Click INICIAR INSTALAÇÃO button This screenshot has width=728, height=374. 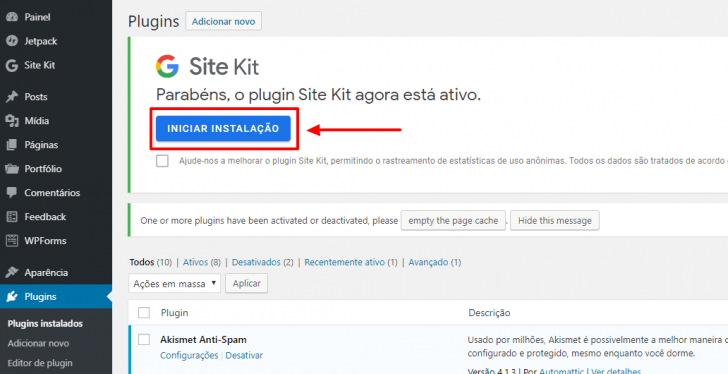tap(223, 129)
